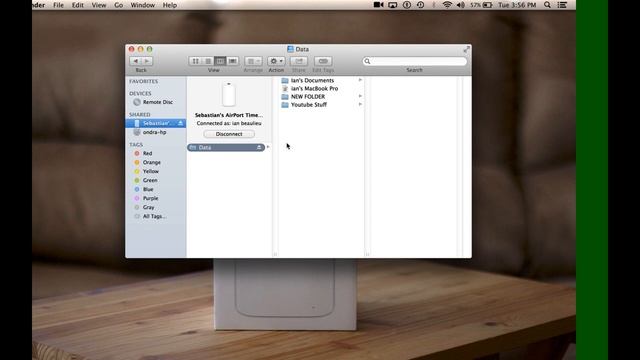
Task: Open the volume menu bar icon
Action: click(461, 5)
